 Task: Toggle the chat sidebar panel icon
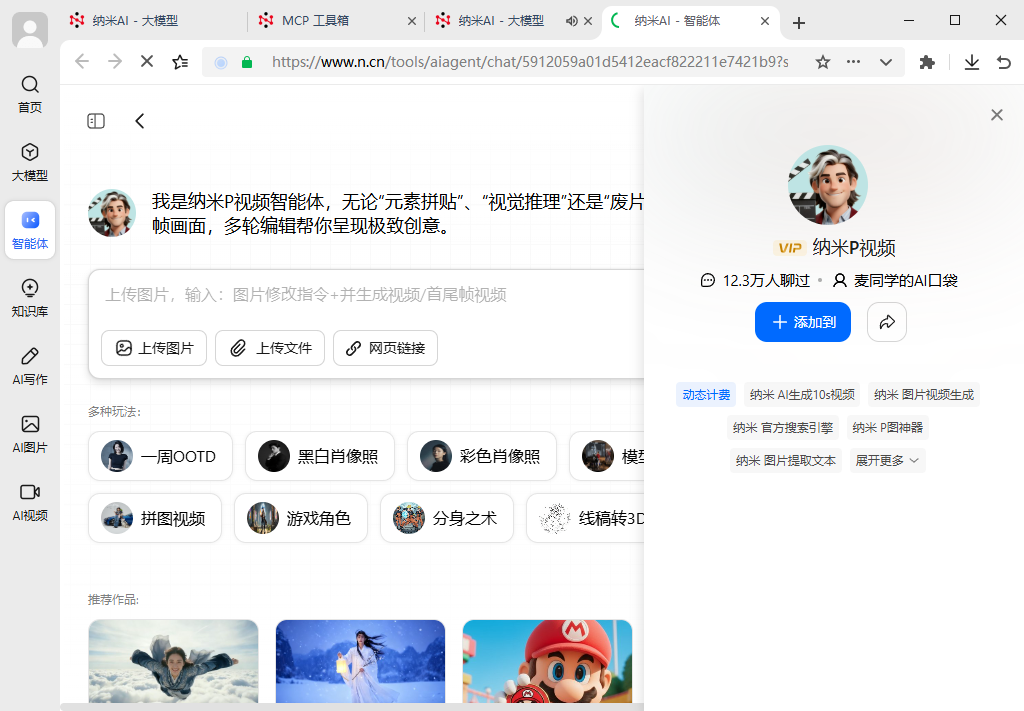pyautogui.click(x=96, y=121)
